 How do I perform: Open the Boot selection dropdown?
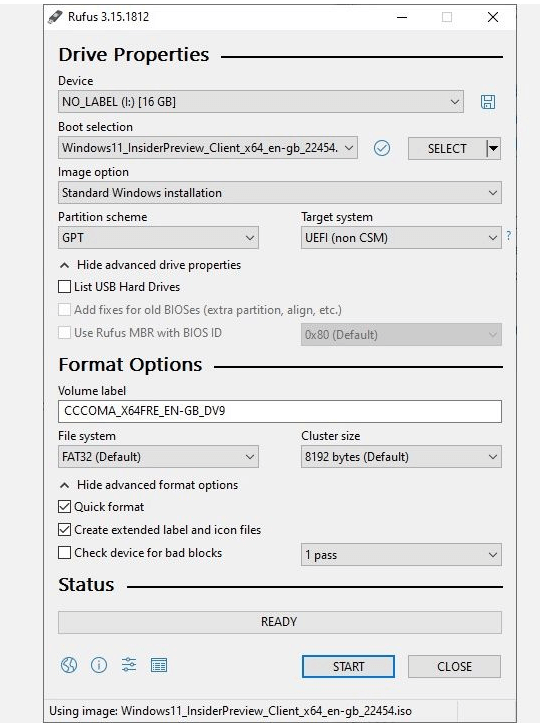tap(208, 148)
